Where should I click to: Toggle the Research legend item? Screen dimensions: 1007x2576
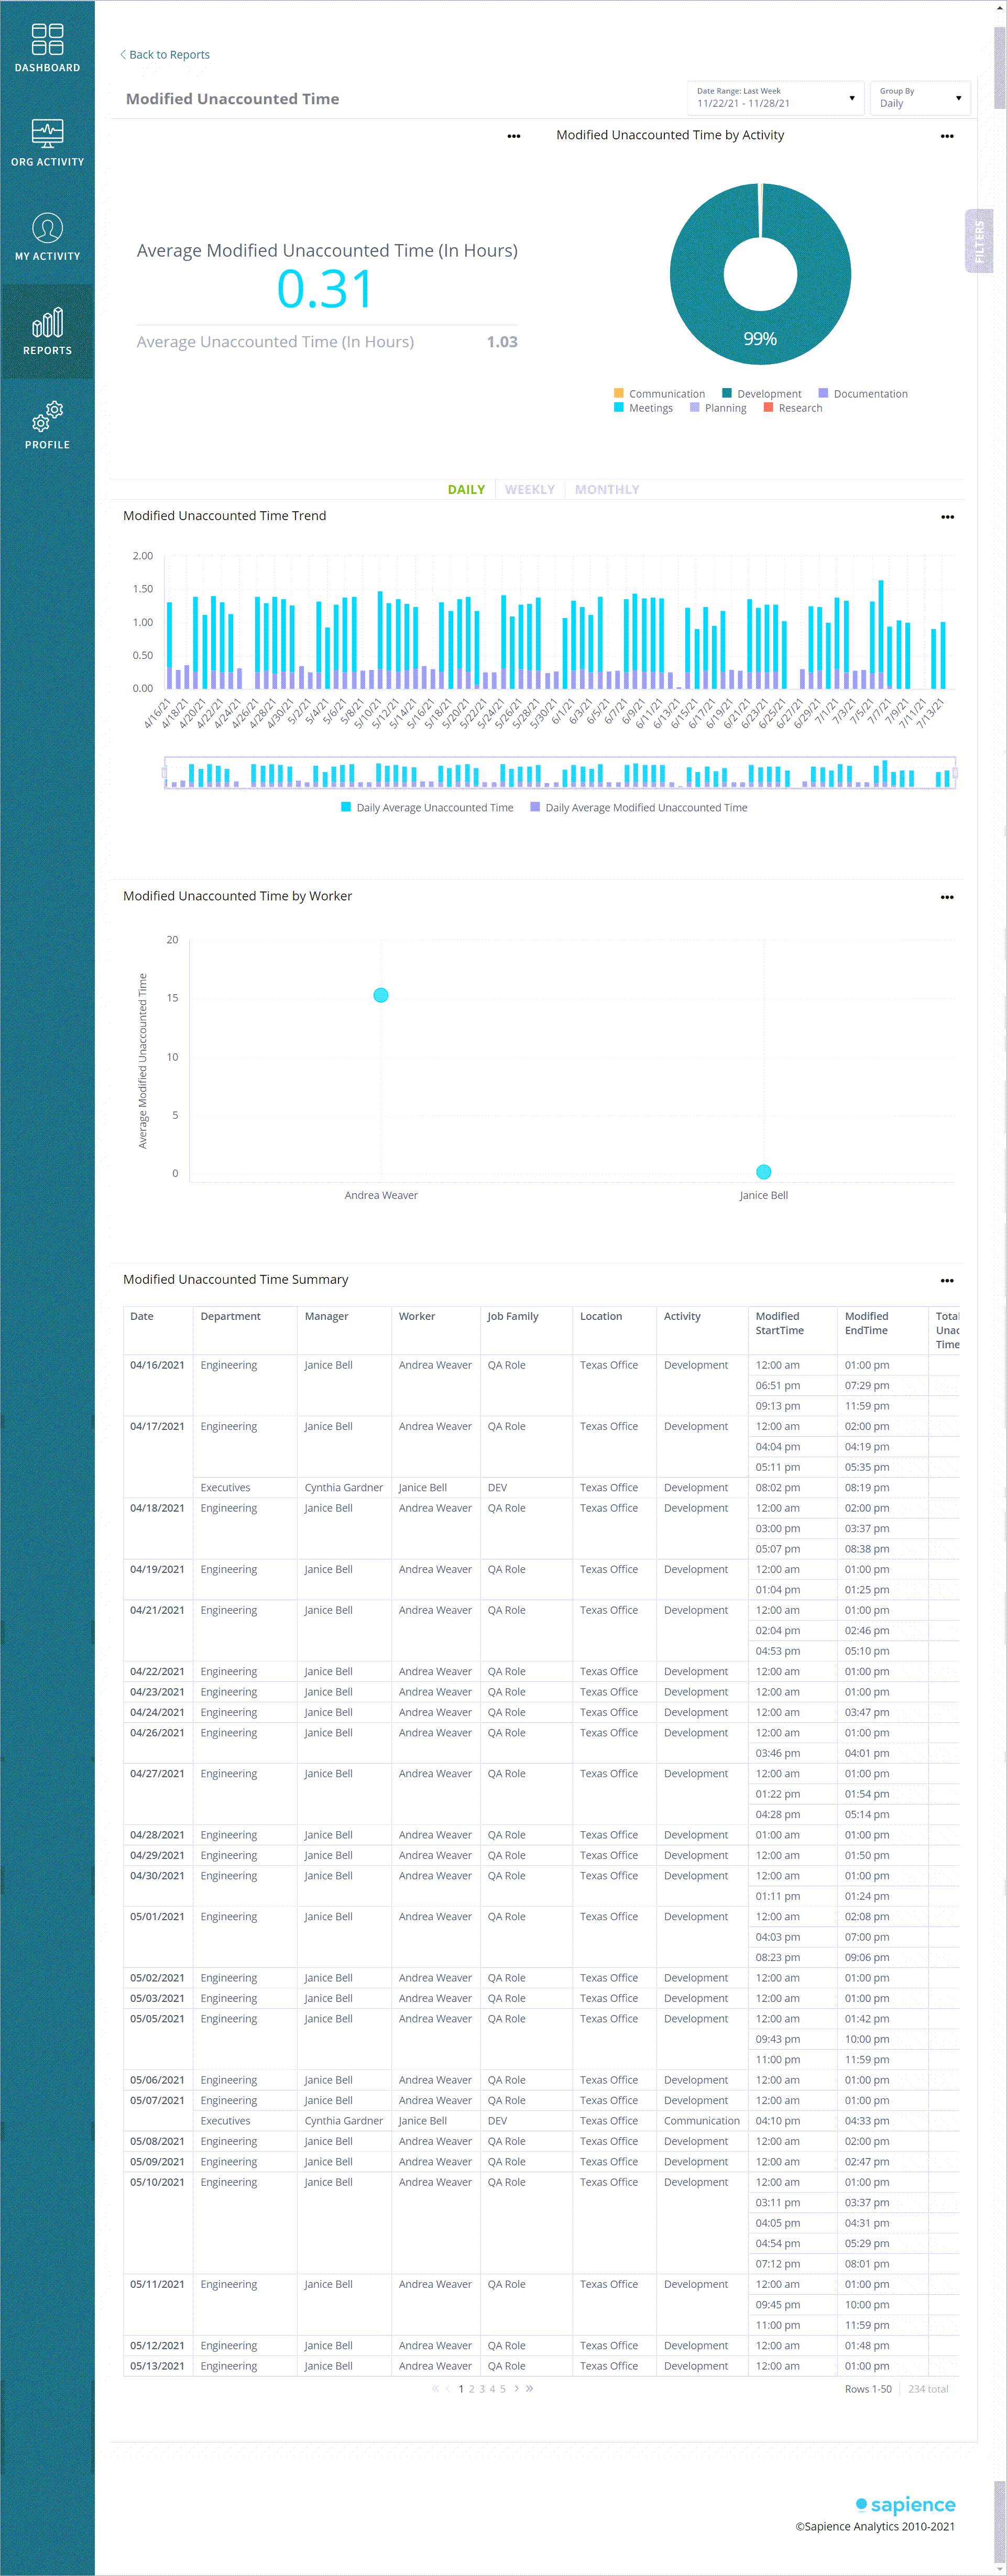[793, 408]
